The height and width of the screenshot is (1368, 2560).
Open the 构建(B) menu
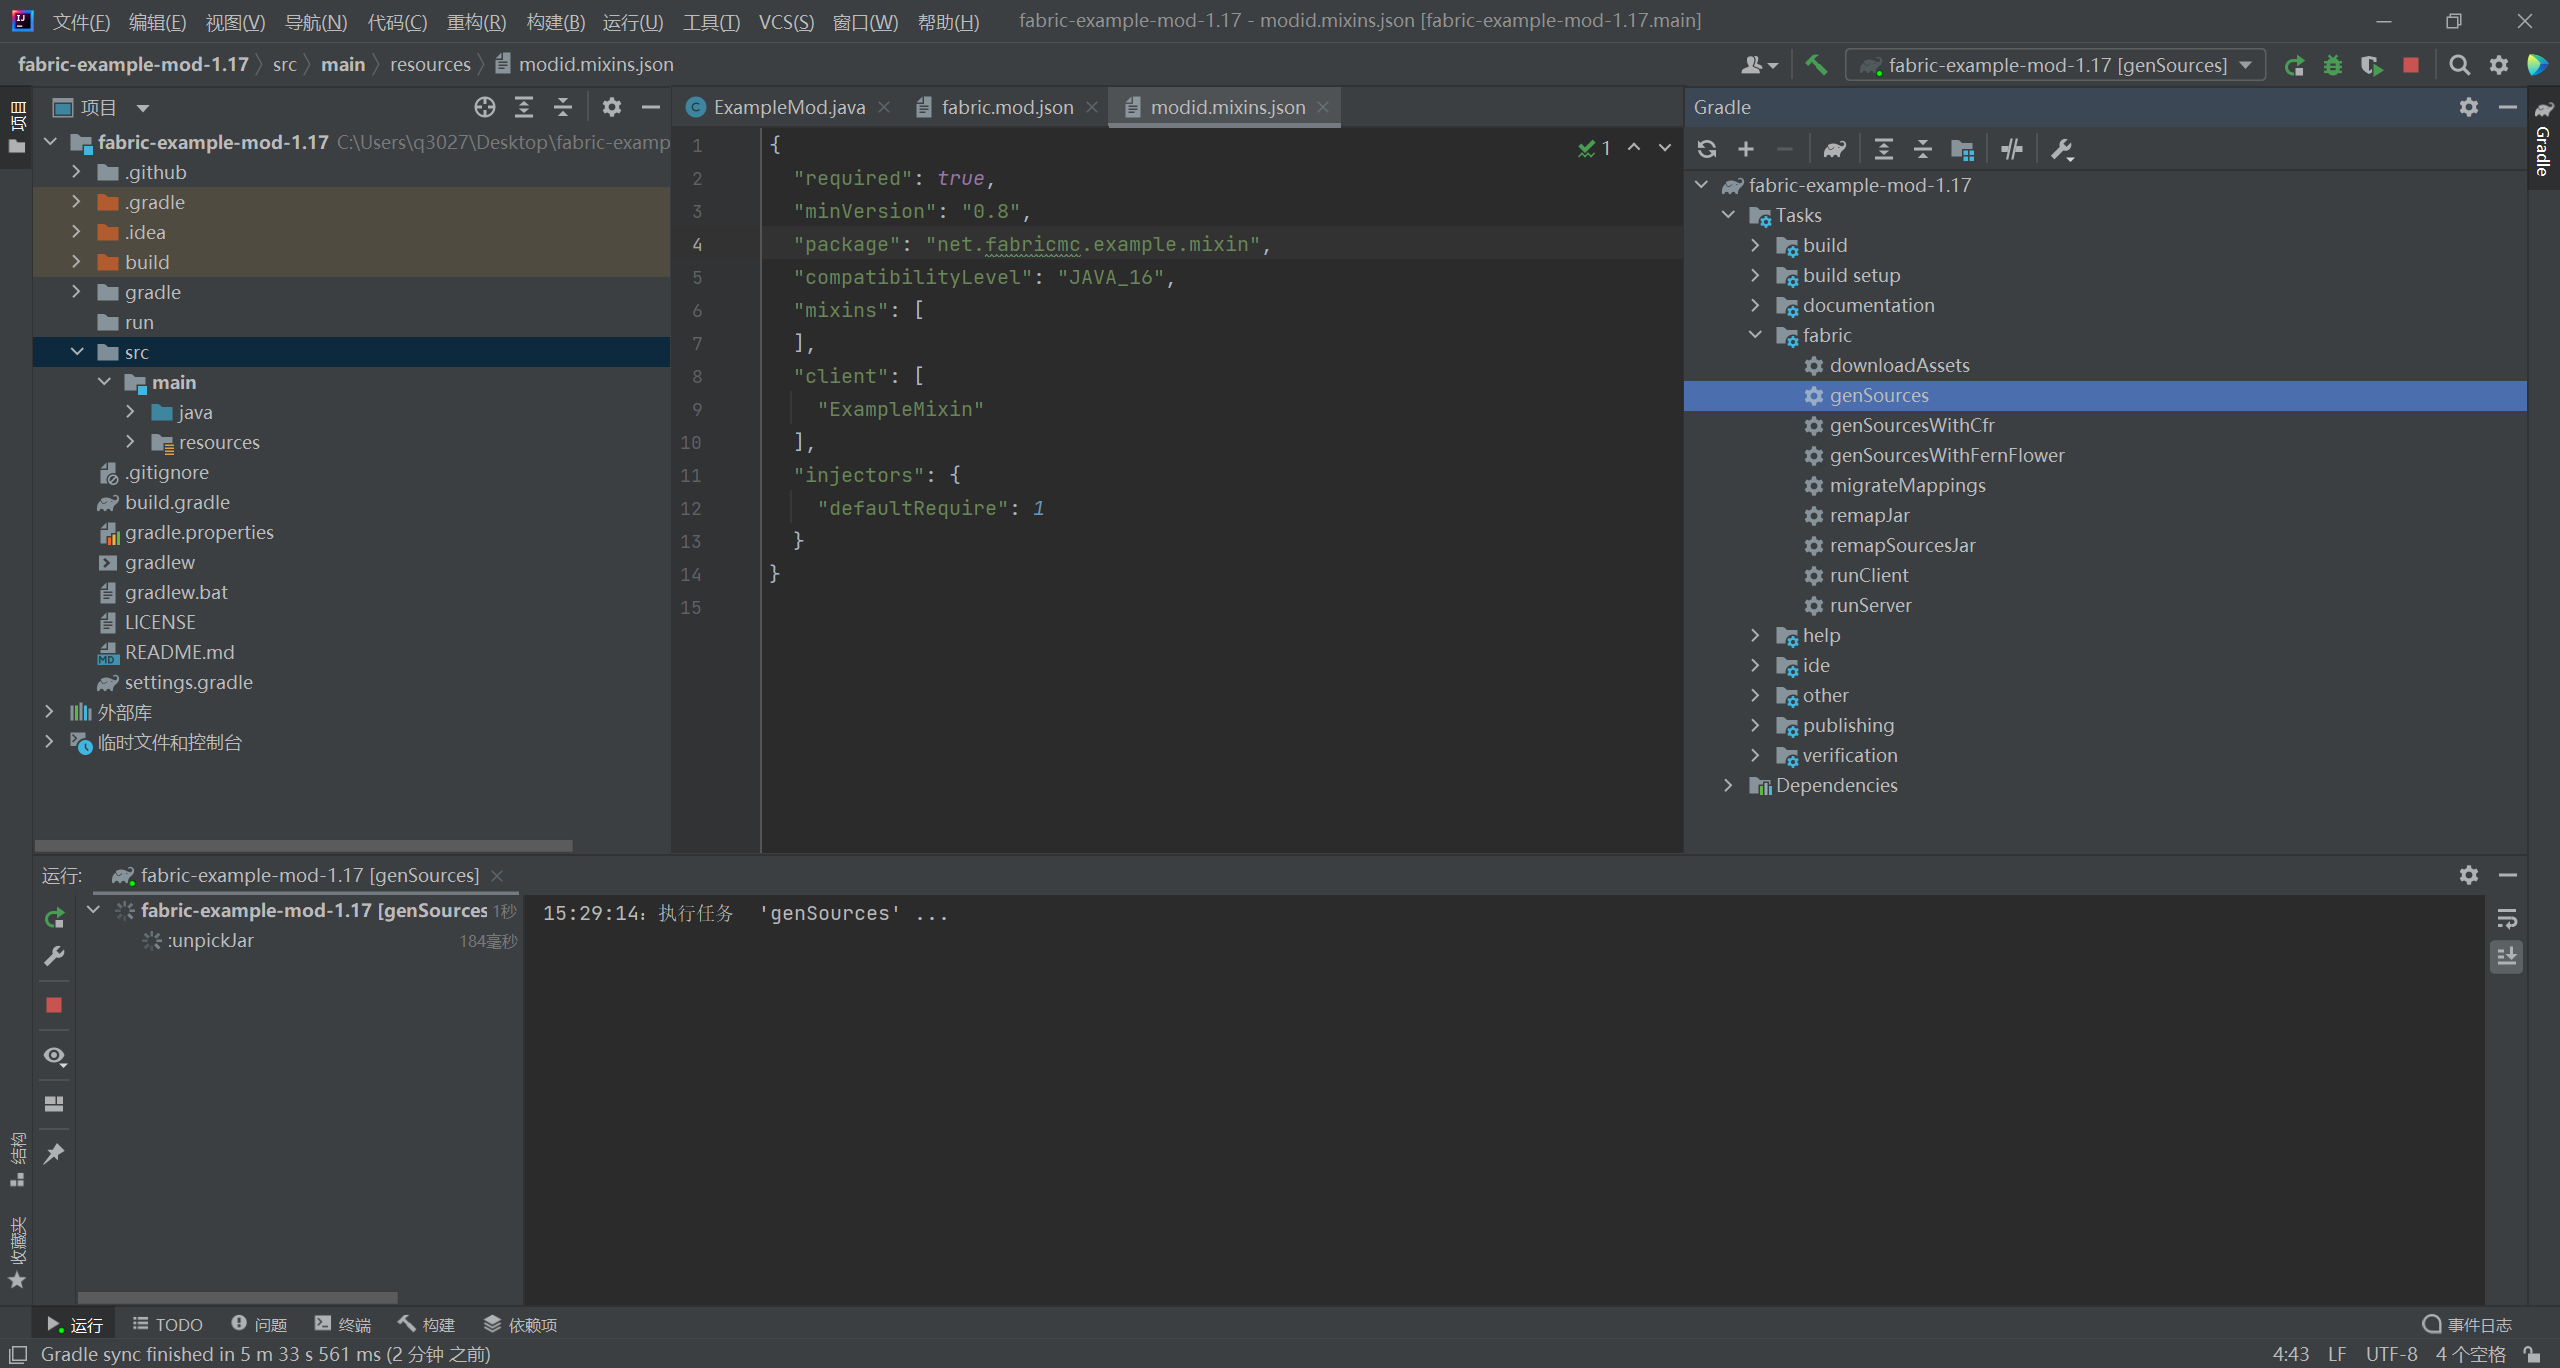tap(555, 21)
